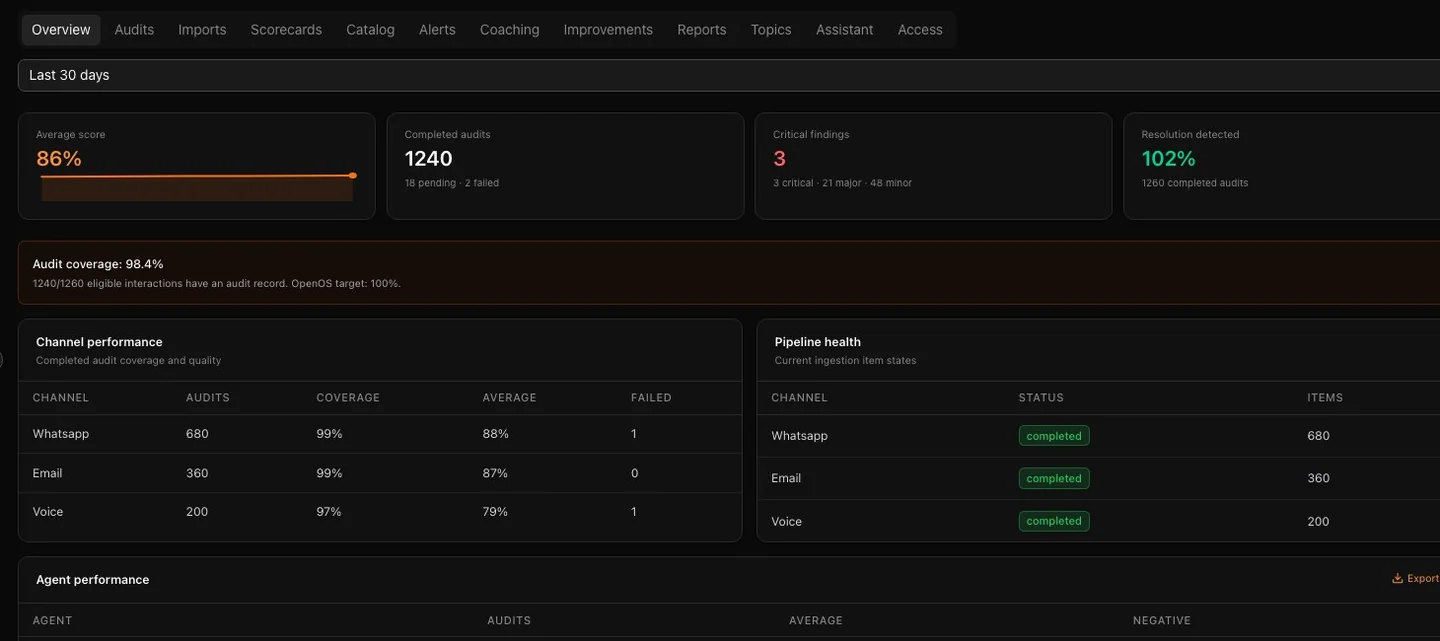Click the 97% coverage for Voice
This screenshot has height=641, width=1440.
pos(329,512)
